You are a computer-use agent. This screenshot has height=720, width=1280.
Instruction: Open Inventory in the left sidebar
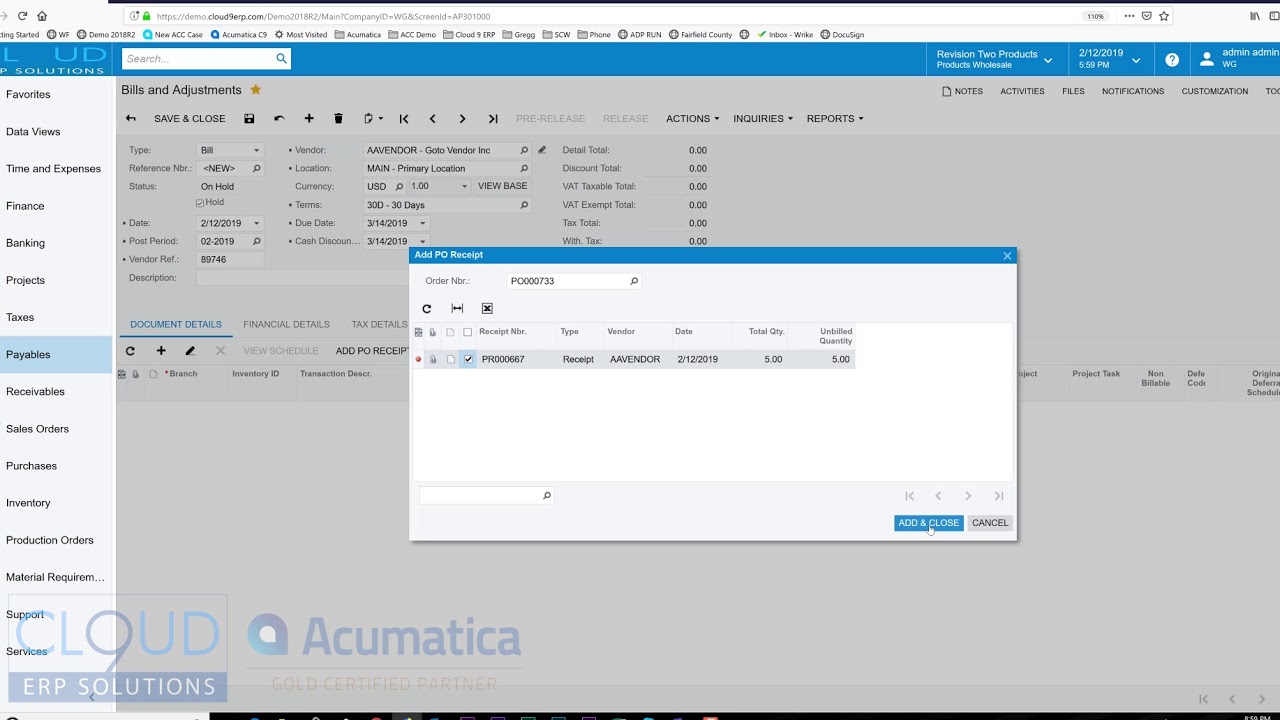pyautogui.click(x=56, y=503)
